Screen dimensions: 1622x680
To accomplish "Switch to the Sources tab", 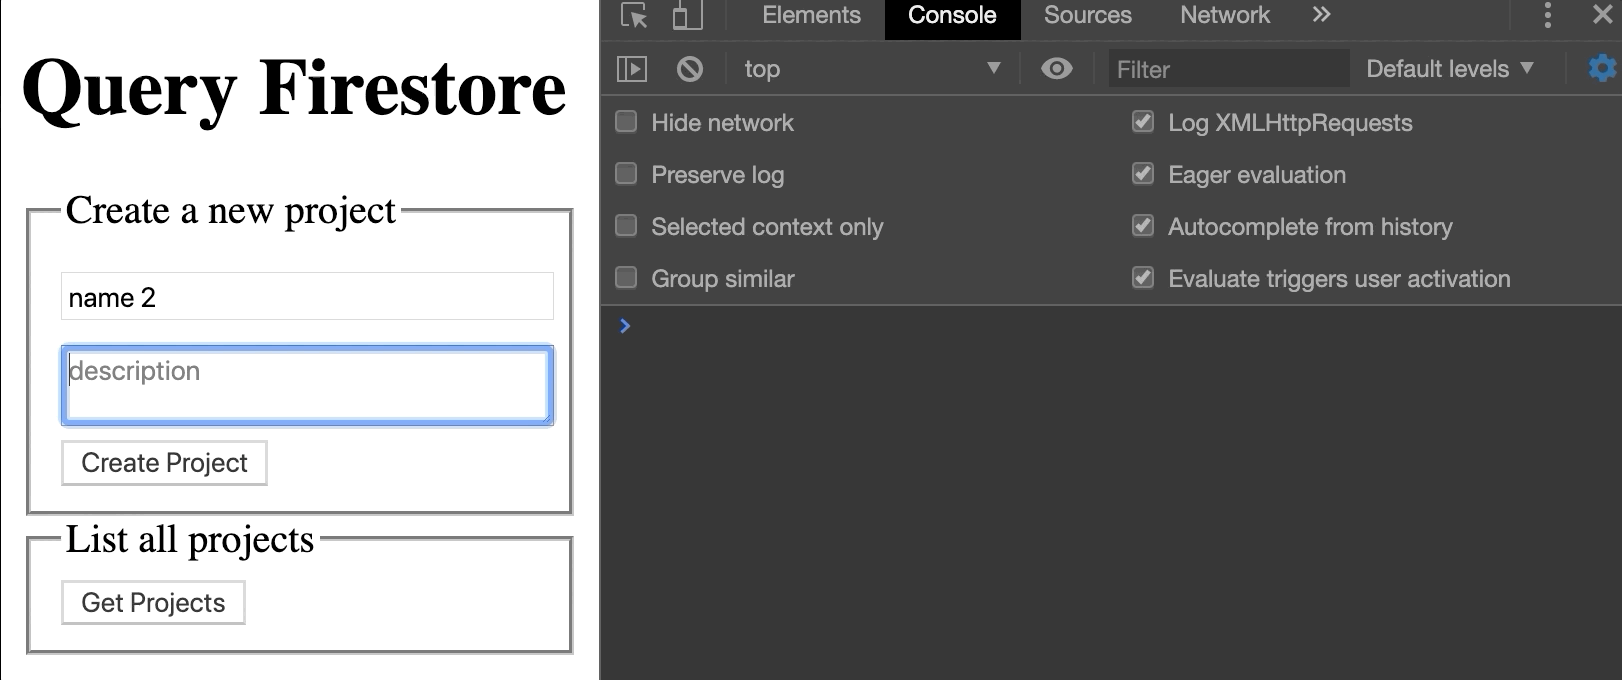I will (x=1088, y=15).
